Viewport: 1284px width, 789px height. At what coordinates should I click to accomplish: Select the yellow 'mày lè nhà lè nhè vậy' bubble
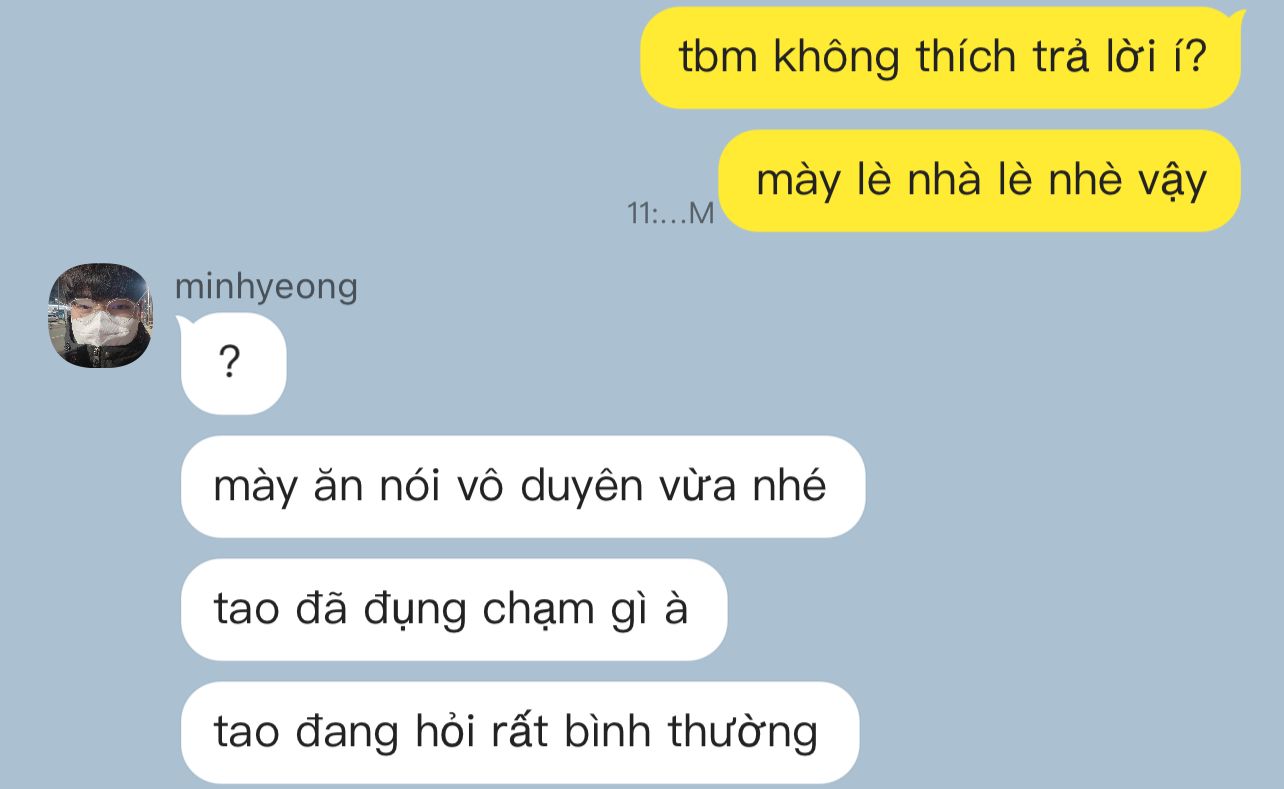coord(980,181)
